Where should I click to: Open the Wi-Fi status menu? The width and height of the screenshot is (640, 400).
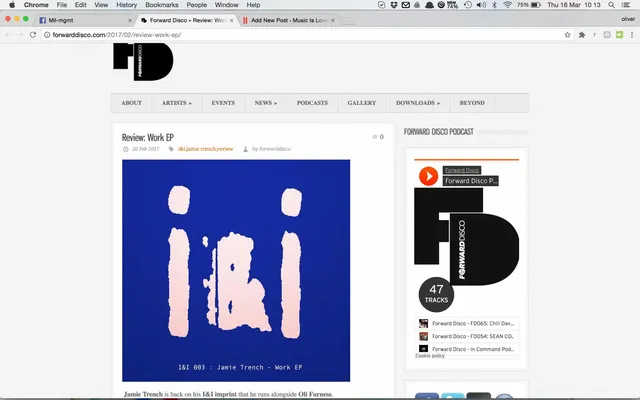click(x=507, y=5)
